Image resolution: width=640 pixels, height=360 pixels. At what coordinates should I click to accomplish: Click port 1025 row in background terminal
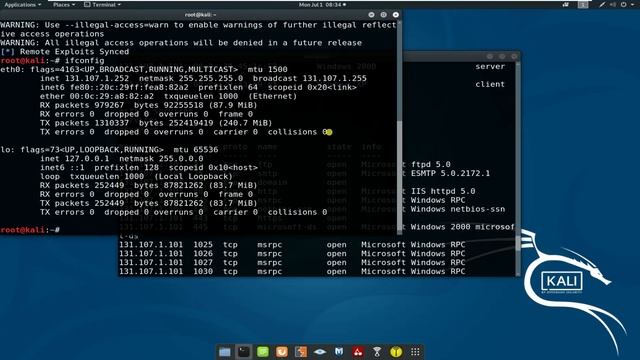coord(292,245)
